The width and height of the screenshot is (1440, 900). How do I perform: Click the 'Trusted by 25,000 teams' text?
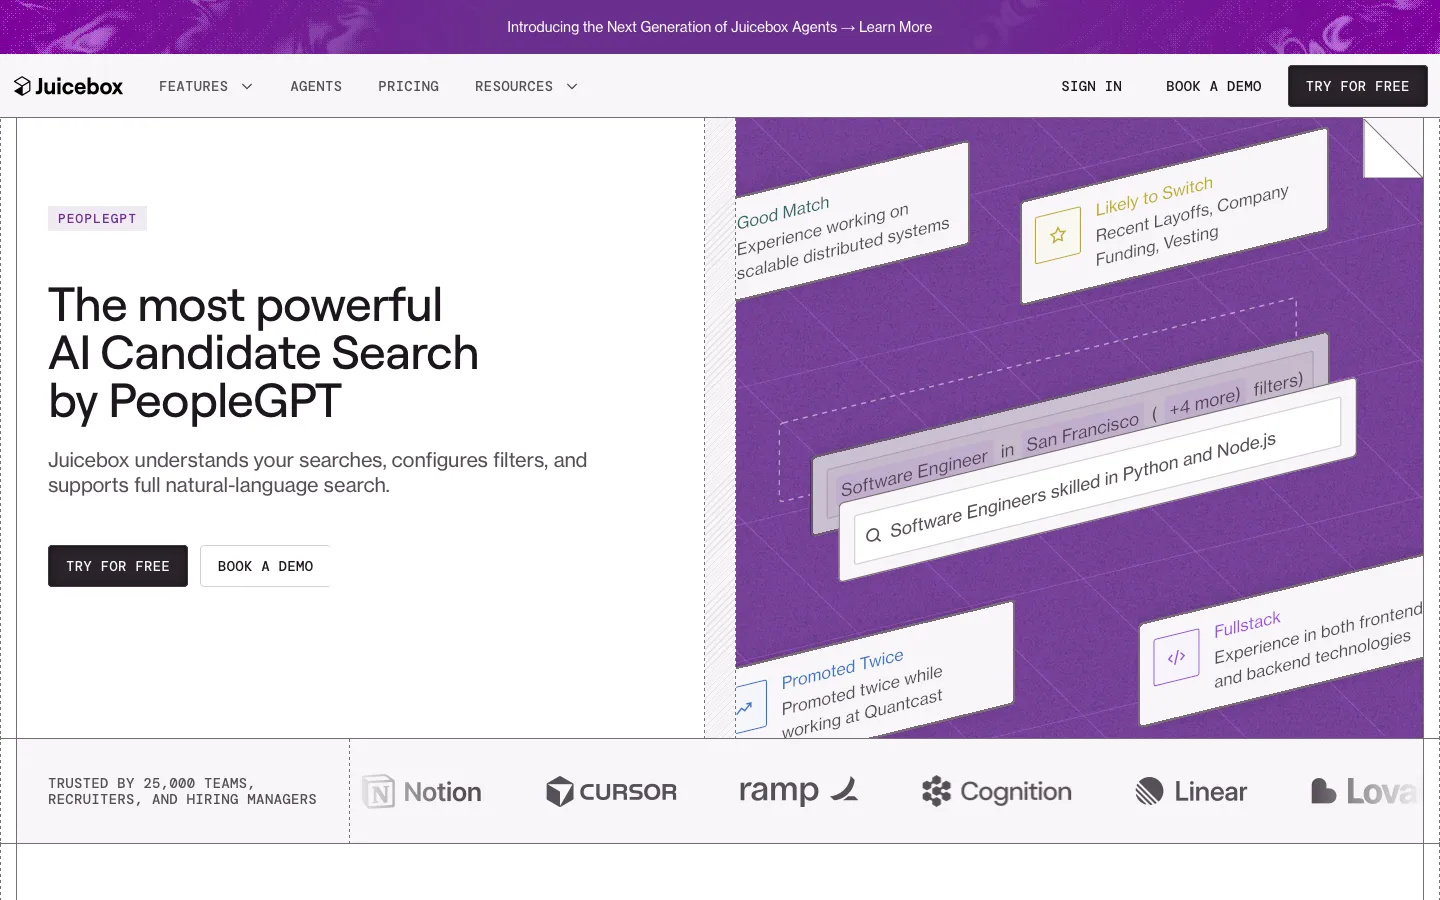tap(182, 791)
